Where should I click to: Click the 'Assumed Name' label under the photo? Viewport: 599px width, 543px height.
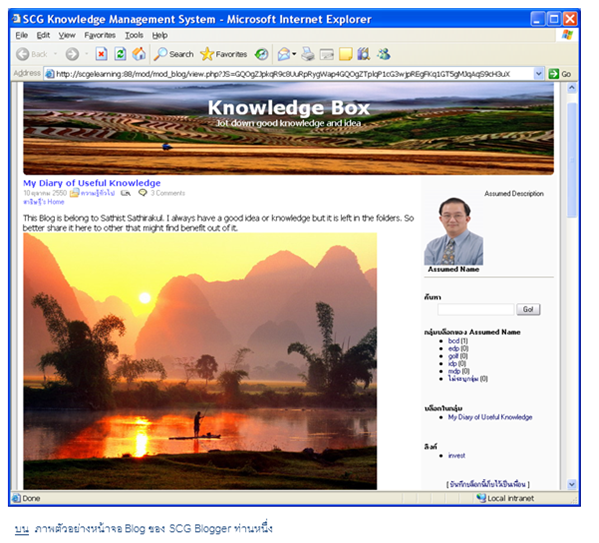point(453,269)
